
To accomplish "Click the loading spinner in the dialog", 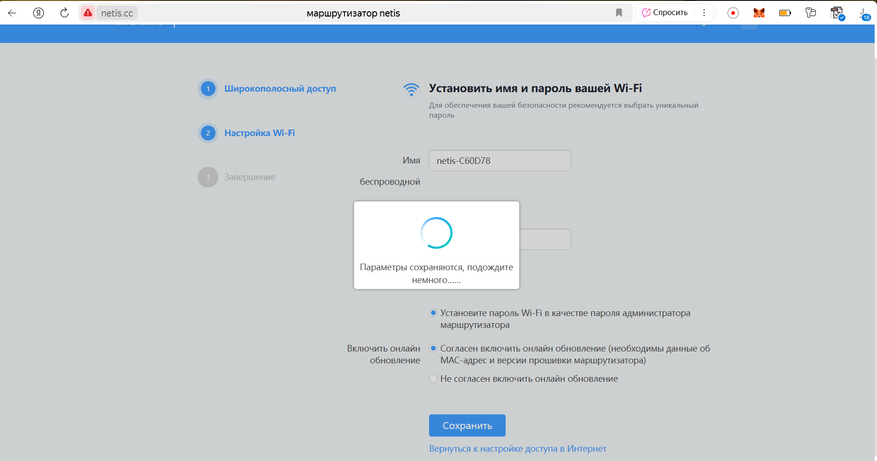I will (436, 233).
